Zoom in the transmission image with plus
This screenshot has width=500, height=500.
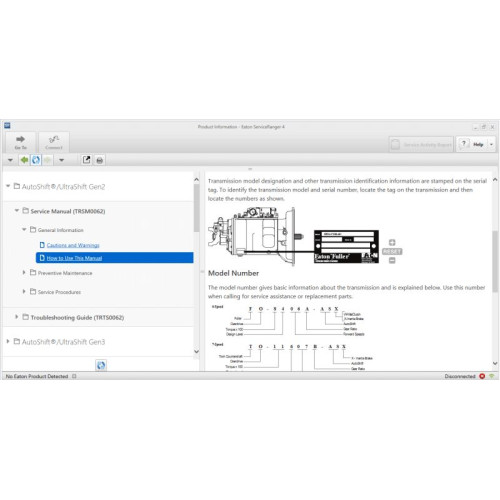[392, 242]
